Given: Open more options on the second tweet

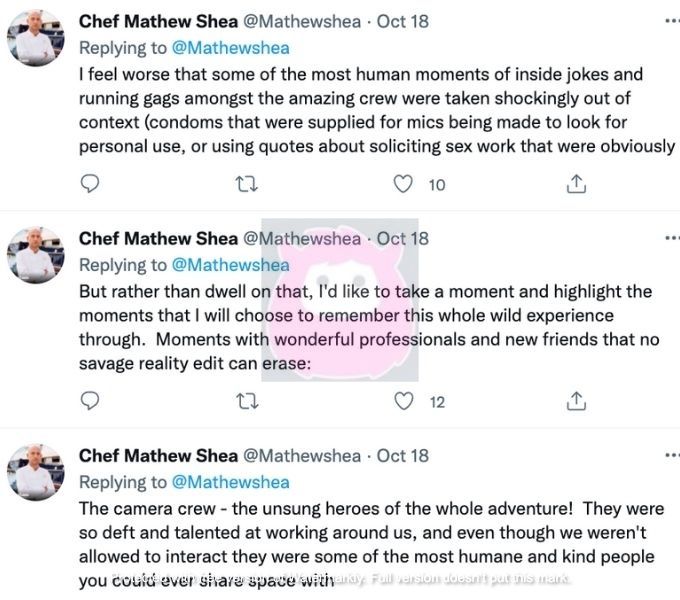Looking at the screenshot, I should pyautogui.click(x=672, y=238).
